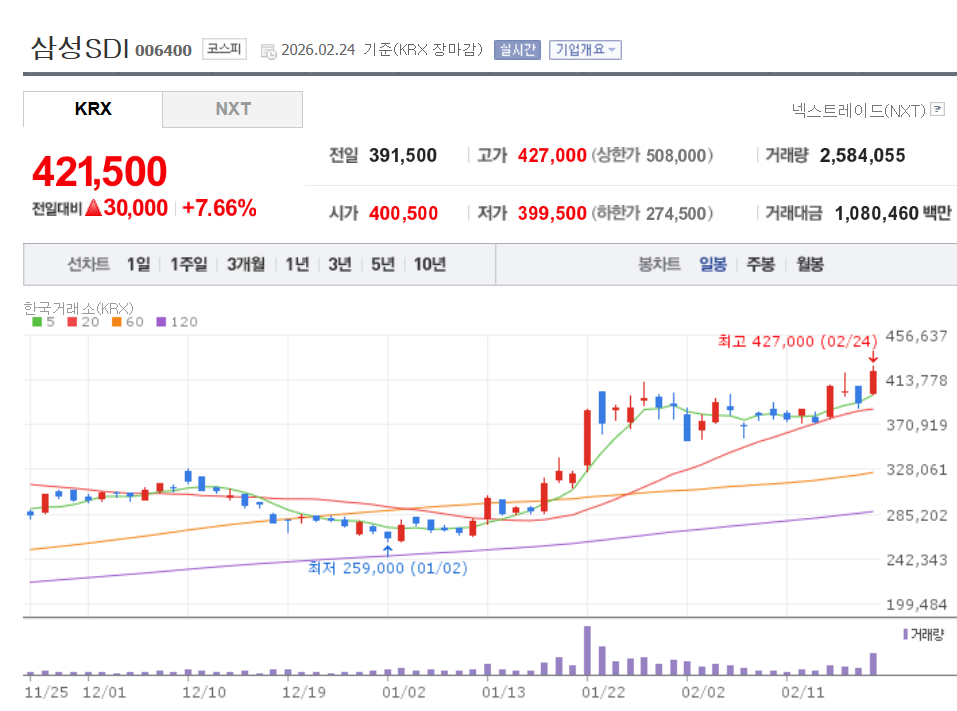This screenshot has width=957, height=711.
Task: Show the 10년 line chart
Action: click(x=430, y=264)
